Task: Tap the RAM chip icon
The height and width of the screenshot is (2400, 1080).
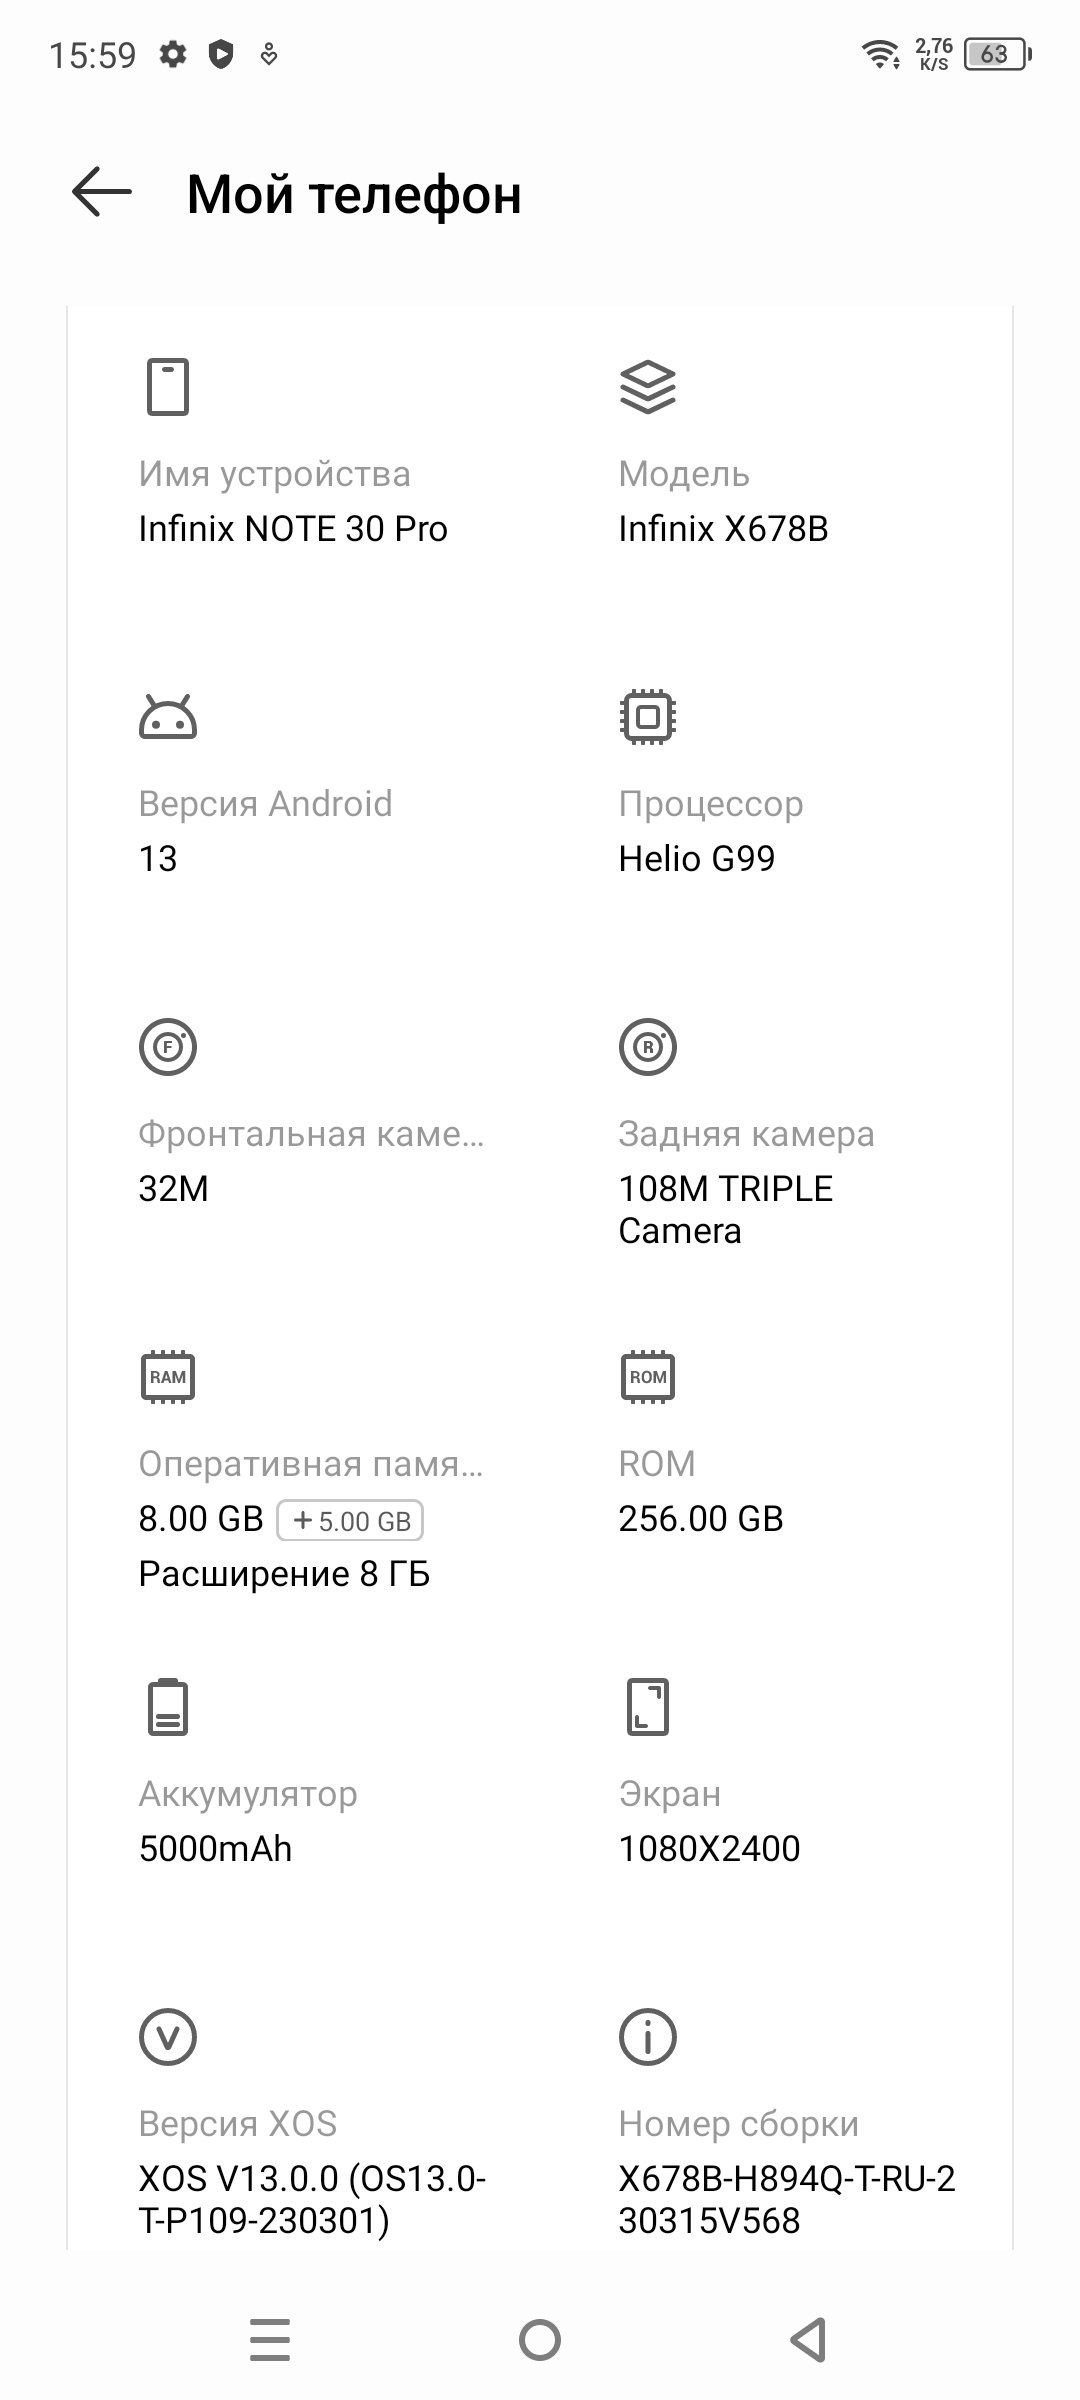Action: 168,1377
